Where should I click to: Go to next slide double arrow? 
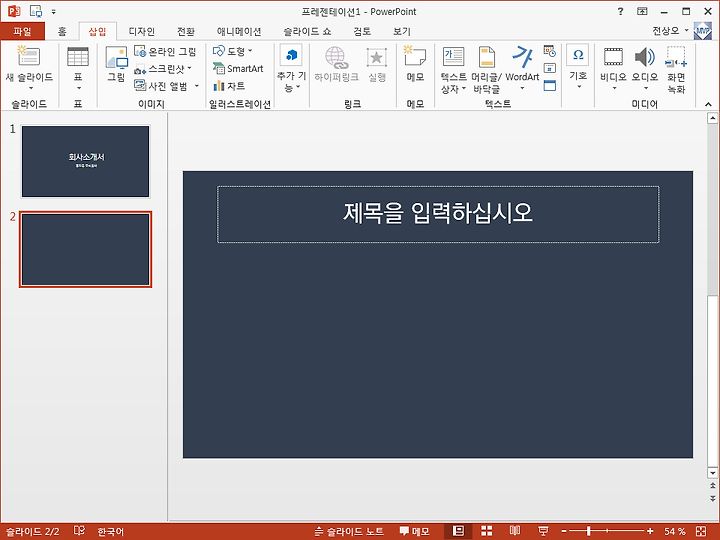click(x=712, y=498)
